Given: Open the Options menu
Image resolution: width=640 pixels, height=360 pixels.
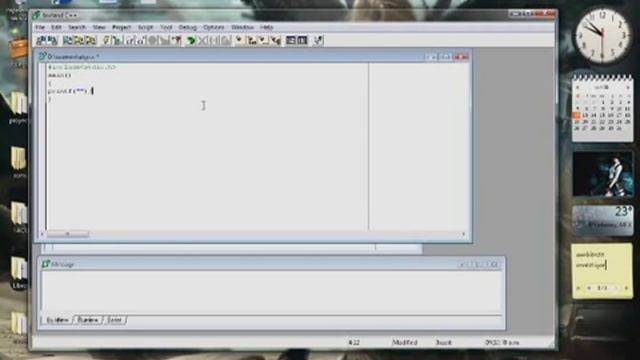Looking at the screenshot, I should click(213, 27).
